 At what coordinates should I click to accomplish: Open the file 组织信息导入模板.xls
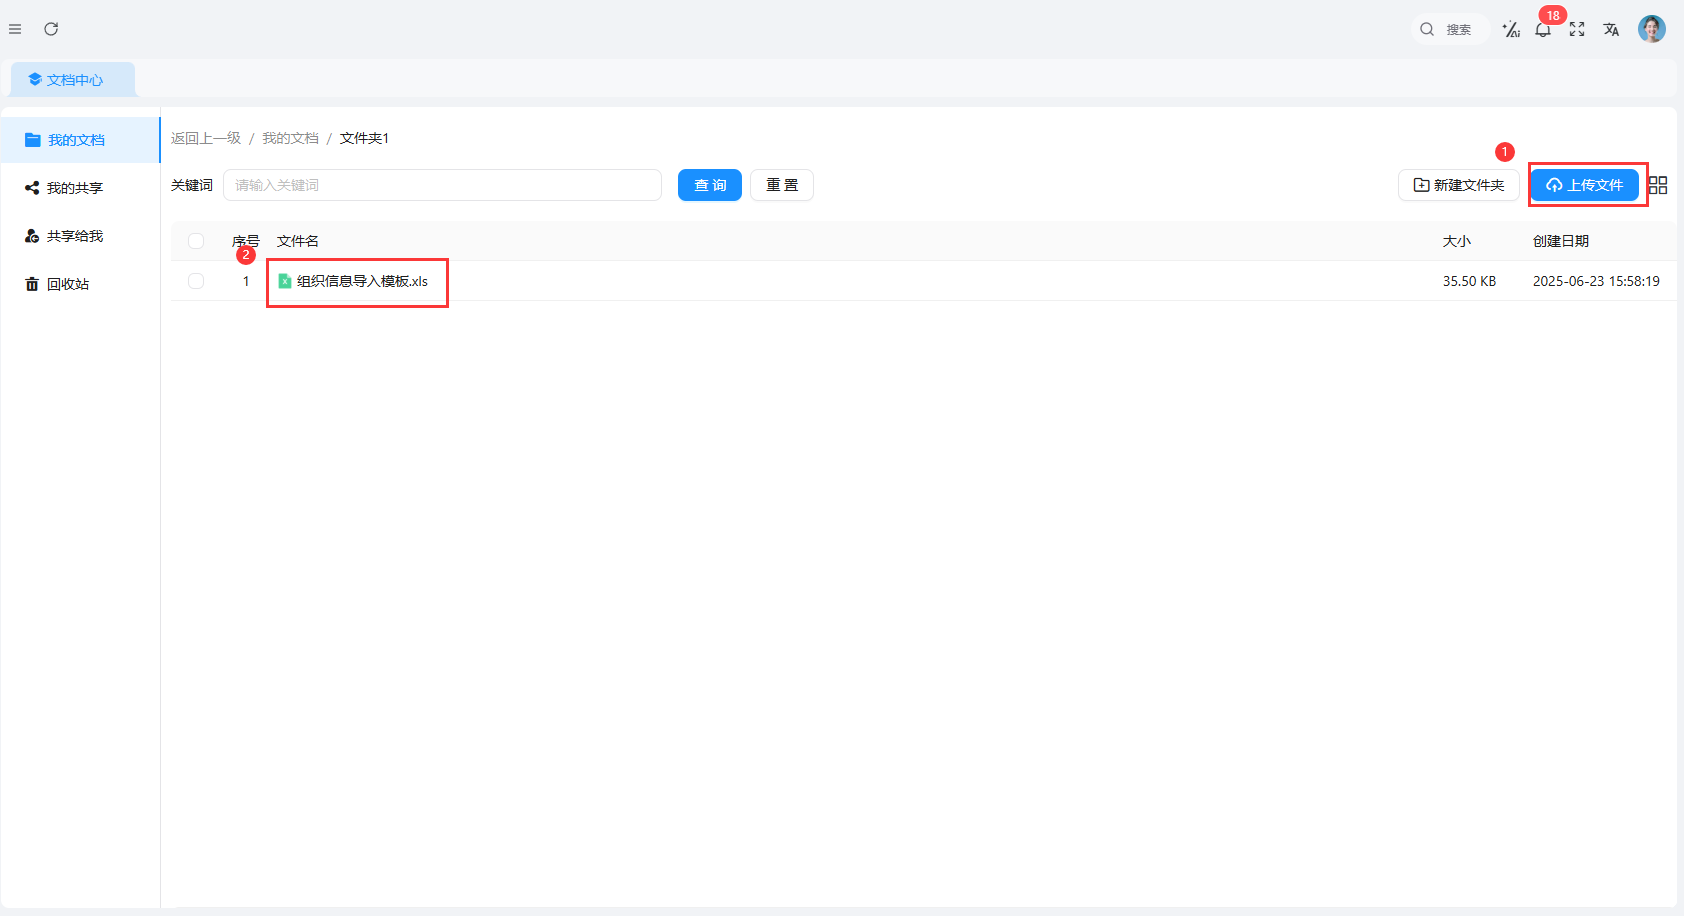coord(362,281)
